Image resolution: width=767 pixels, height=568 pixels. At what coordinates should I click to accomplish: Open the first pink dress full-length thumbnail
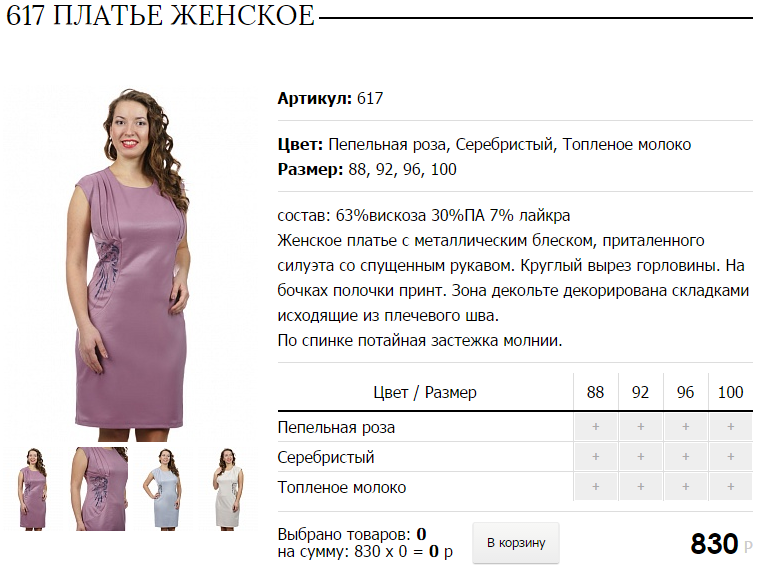click(34, 489)
